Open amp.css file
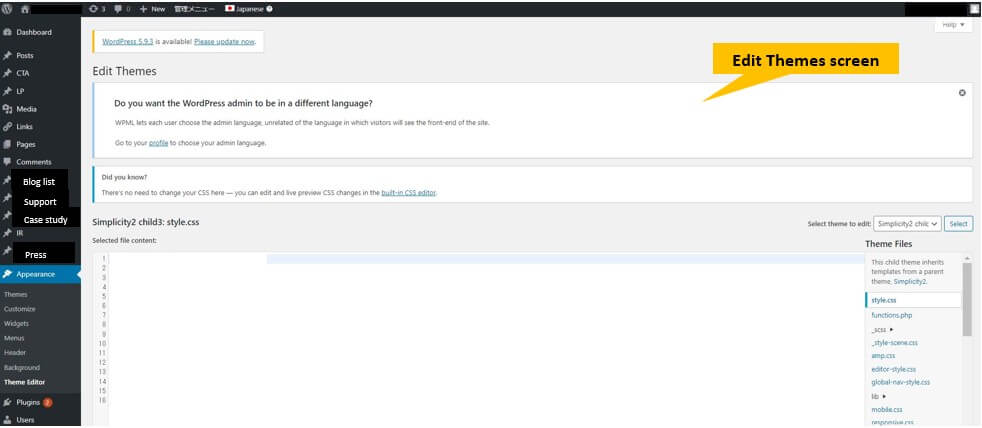Screen dimensions: 982x428 coord(883,356)
